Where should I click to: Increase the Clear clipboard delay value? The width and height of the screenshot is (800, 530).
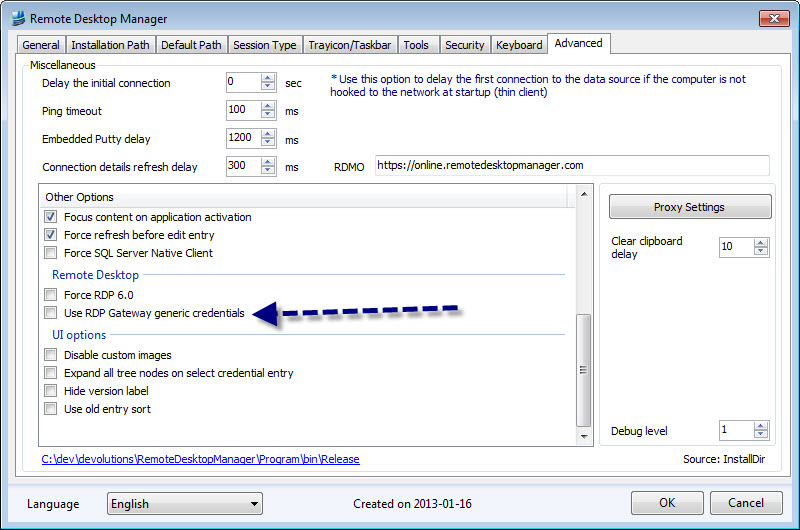[761, 243]
